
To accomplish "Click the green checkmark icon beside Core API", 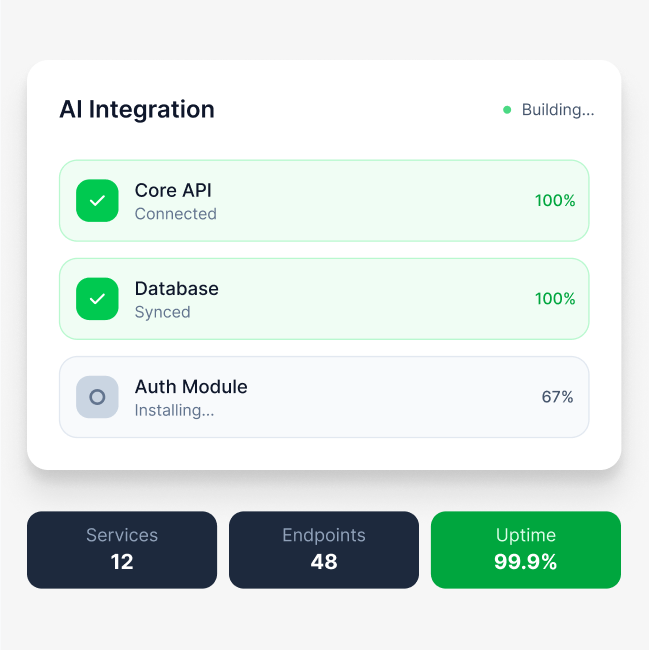I will pos(97,201).
